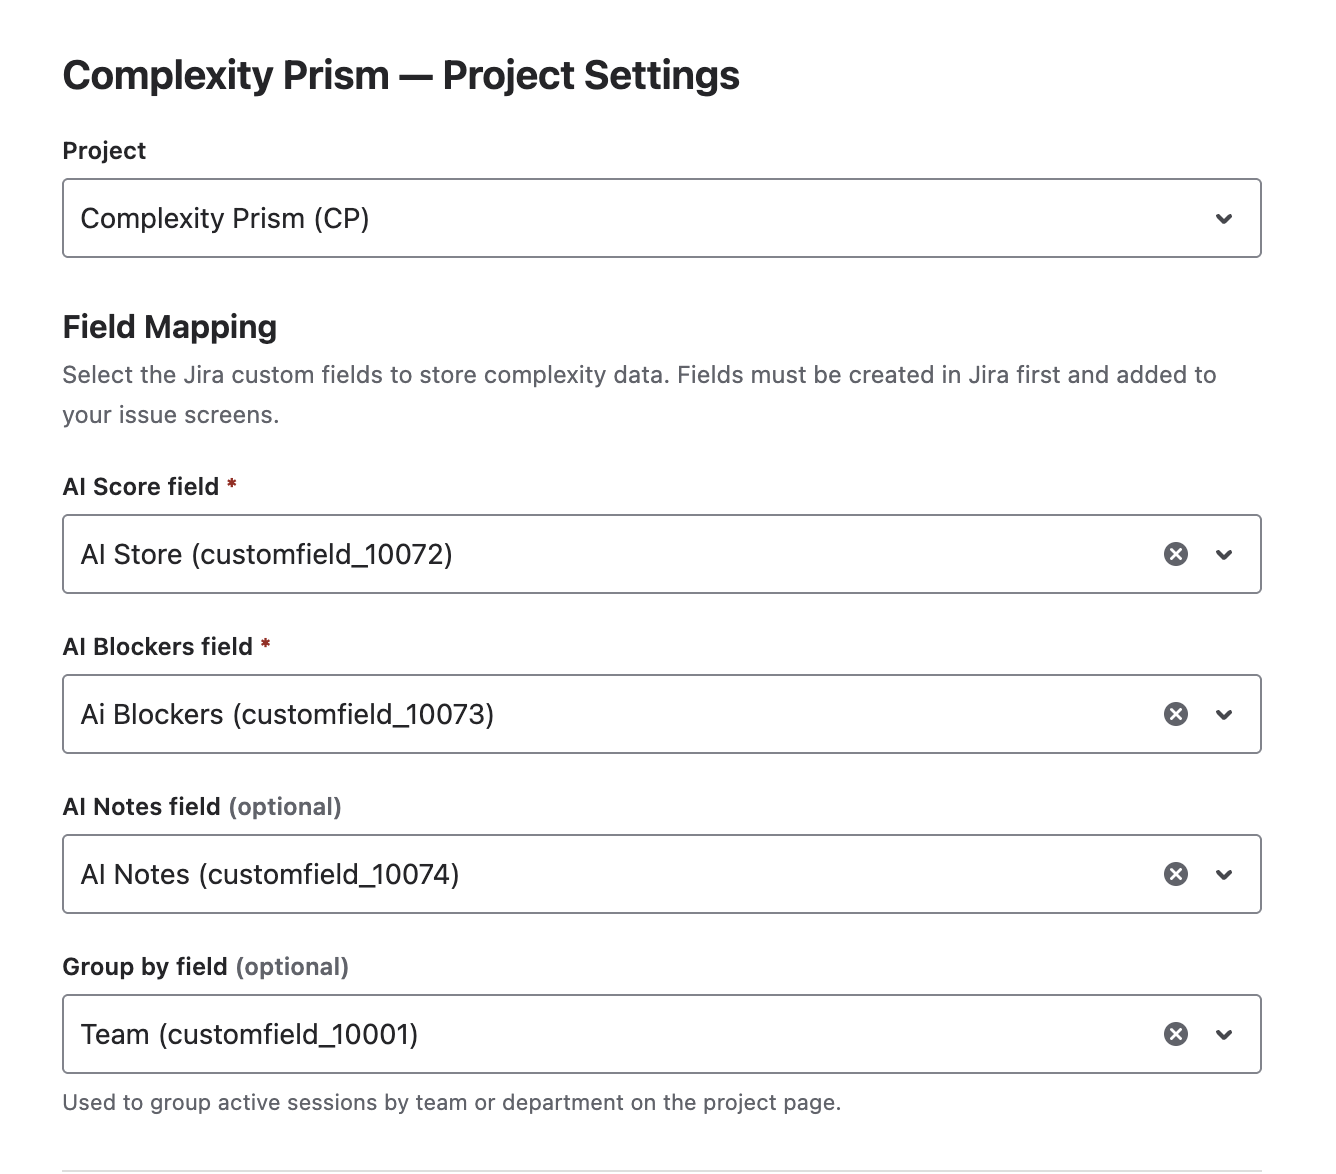This screenshot has width=1336, height=1174.
Task: Expand the AI Notes field dropdown chevron
Action: (x=1223, y=874)
